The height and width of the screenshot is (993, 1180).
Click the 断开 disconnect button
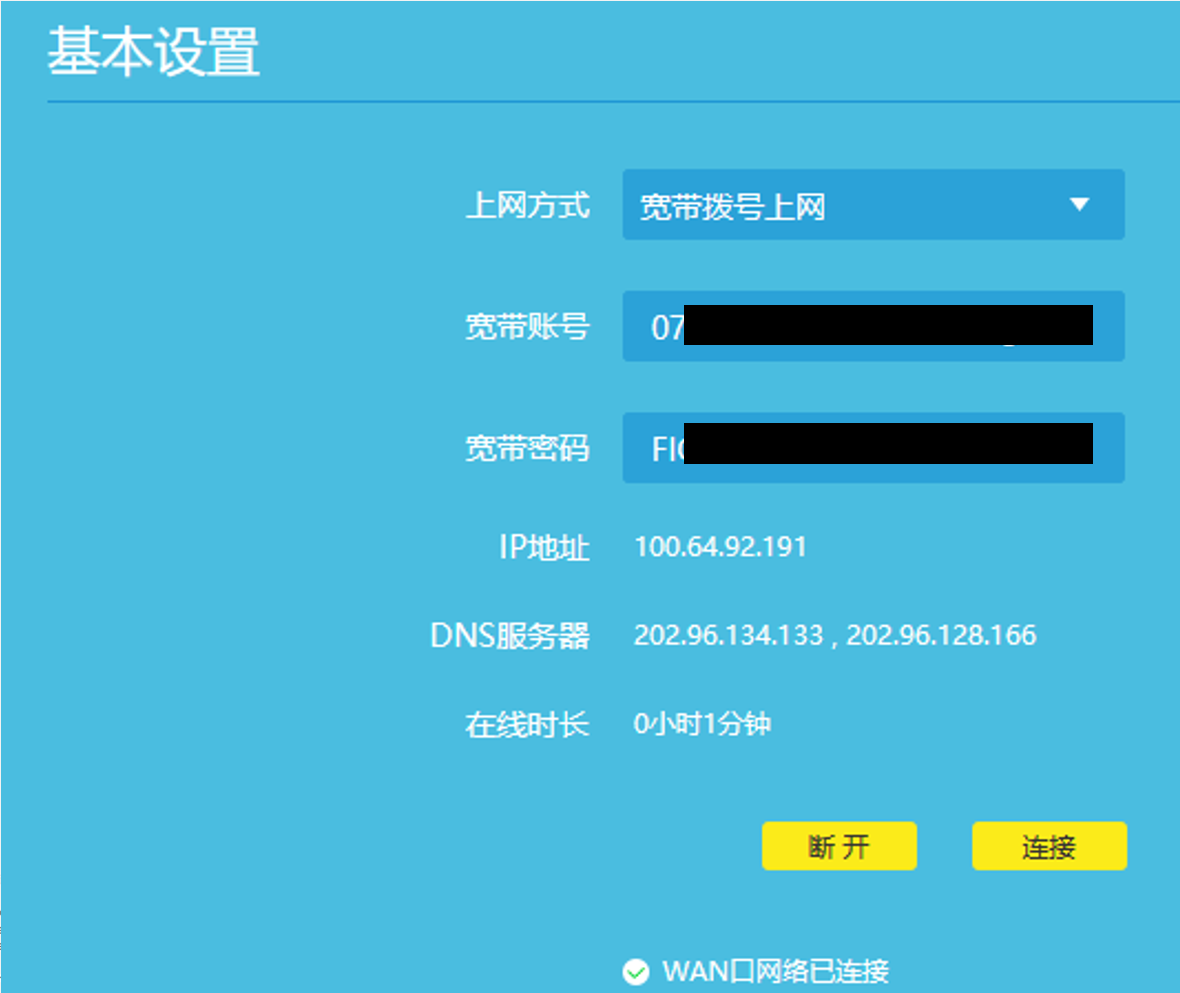tap(839, 846)
